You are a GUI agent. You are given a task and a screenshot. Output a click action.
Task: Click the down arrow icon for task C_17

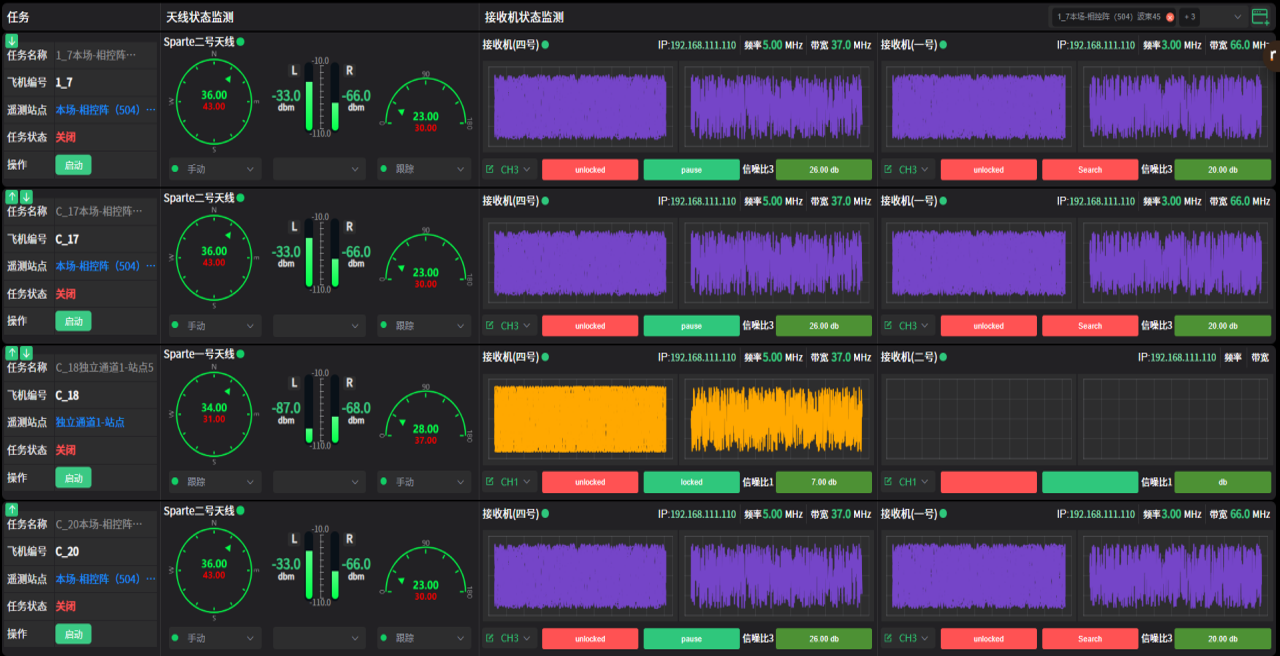point(27,197)
